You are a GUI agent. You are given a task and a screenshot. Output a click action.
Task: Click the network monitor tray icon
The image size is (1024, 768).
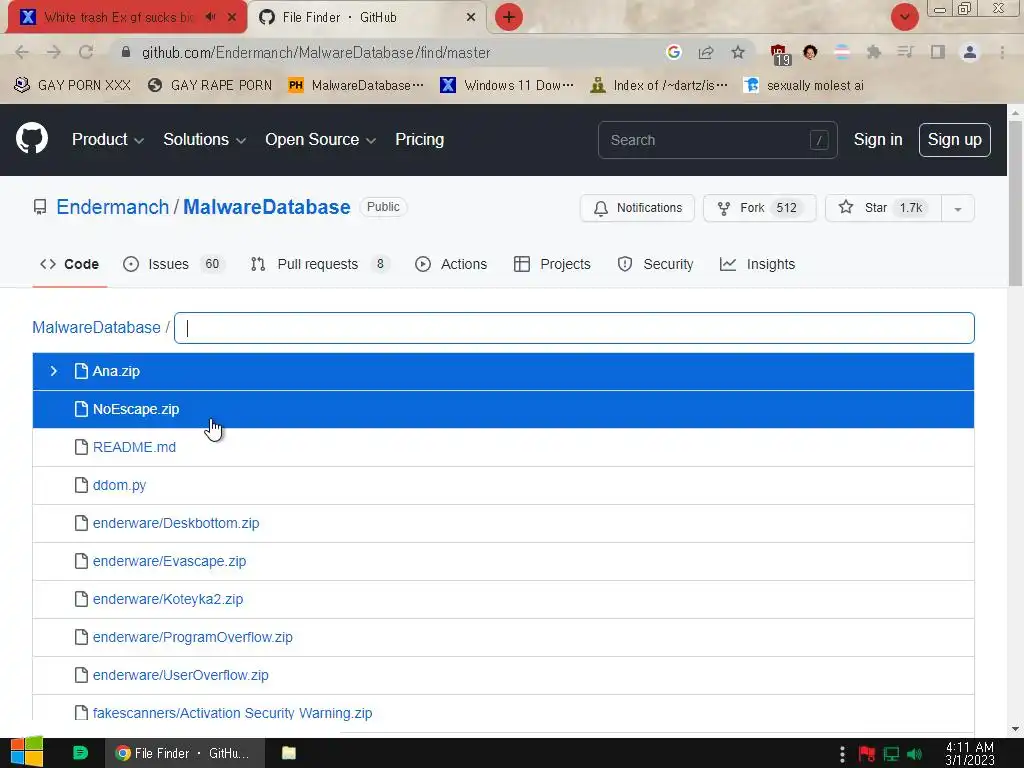pos(891,754)
